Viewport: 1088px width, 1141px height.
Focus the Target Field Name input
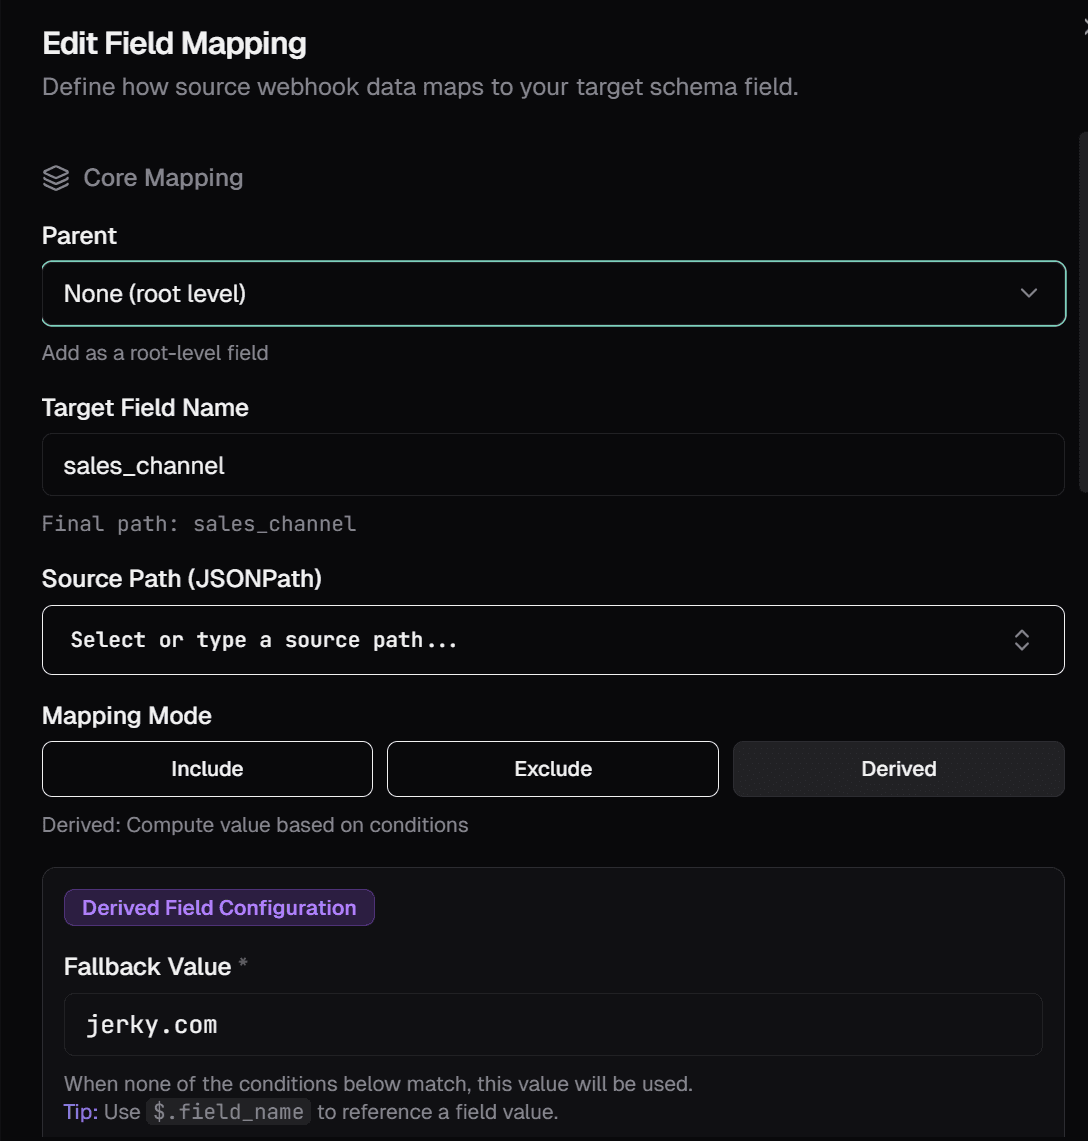553,465
